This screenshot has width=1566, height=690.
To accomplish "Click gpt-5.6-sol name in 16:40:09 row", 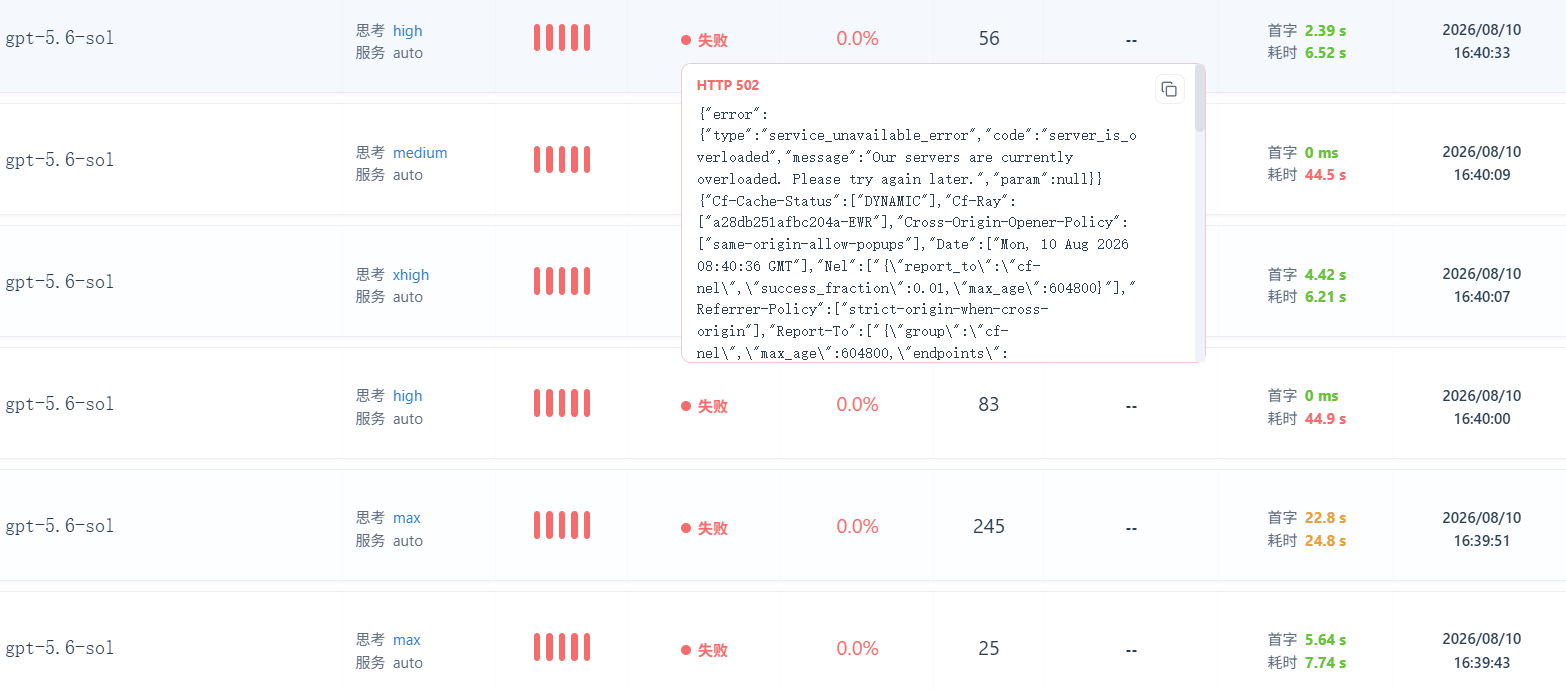I will [x=60, y=160].
